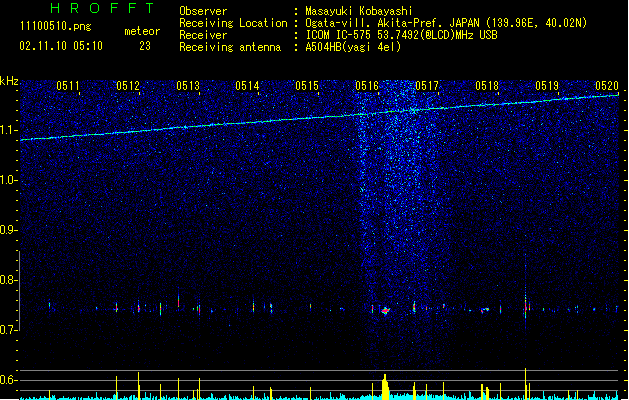Click the bright red meteor echo after 0516
The width and height of the screenshot is (629, 400).
[386, 311]
